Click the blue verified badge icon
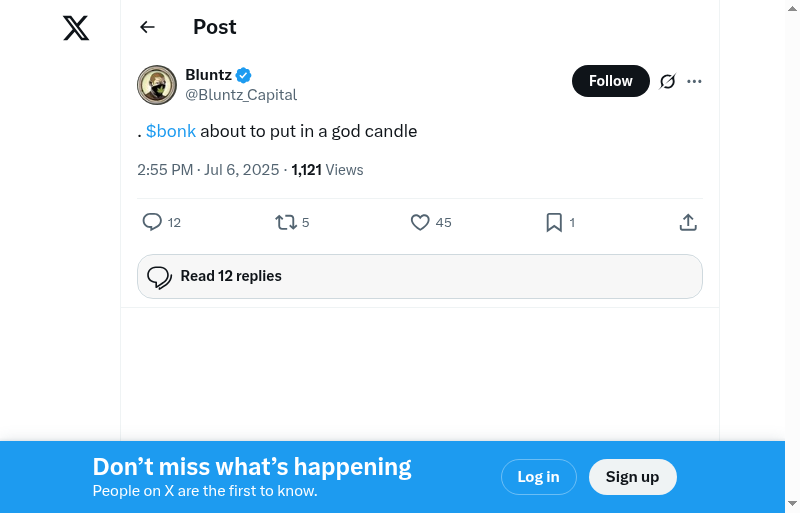 tap(244, 75)
